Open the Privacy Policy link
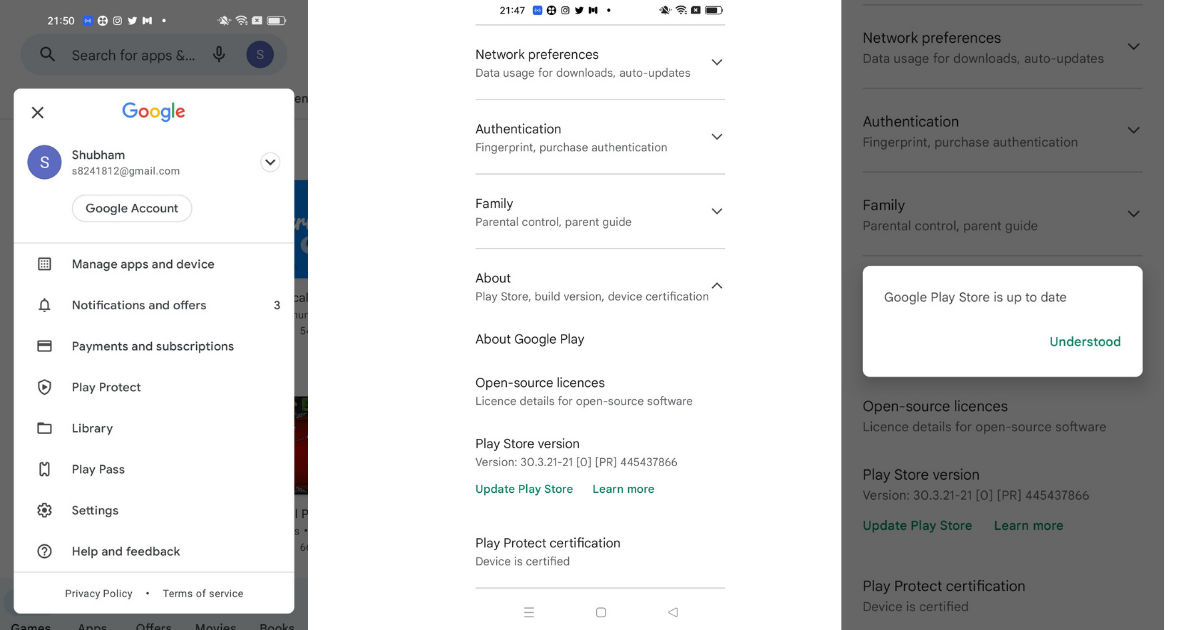The width and height of the screenshot is (1200, 630). click(99, 593)
